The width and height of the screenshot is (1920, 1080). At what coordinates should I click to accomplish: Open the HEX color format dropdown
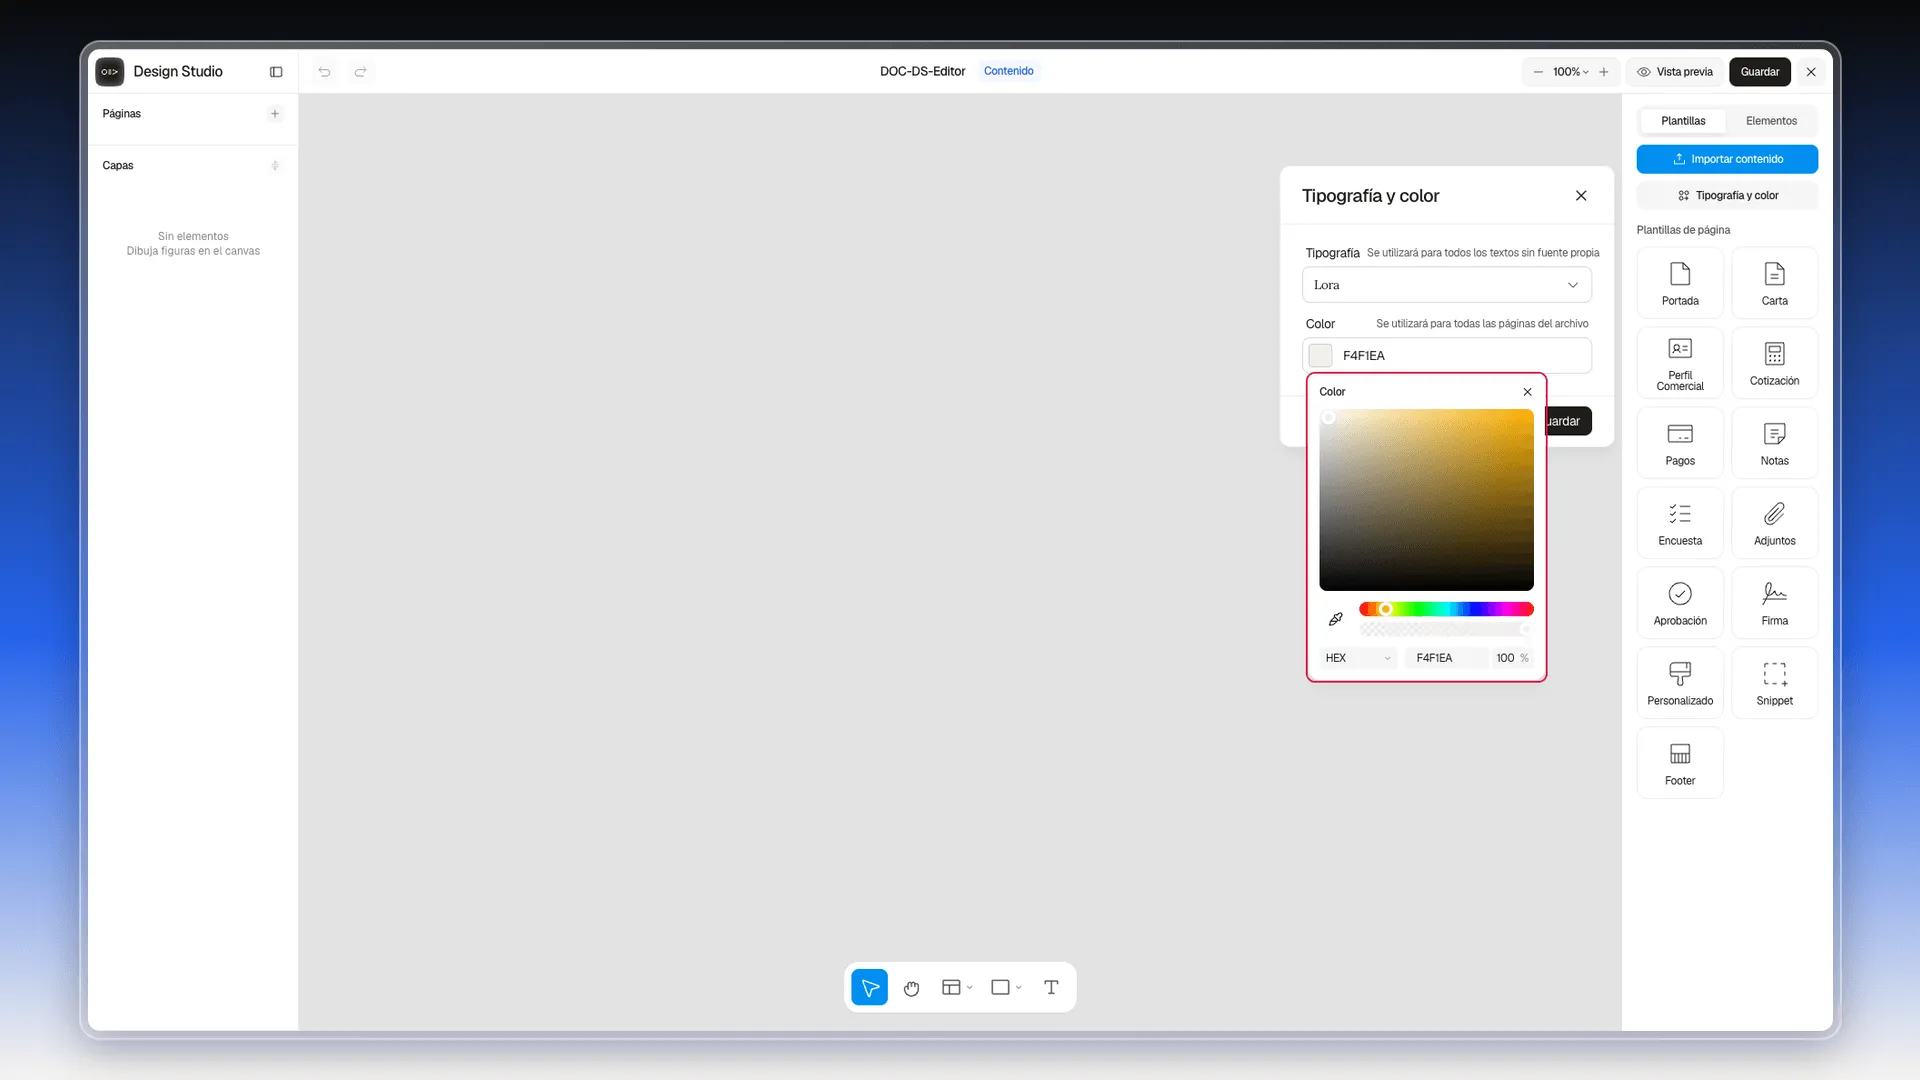tap(1358, 658)
